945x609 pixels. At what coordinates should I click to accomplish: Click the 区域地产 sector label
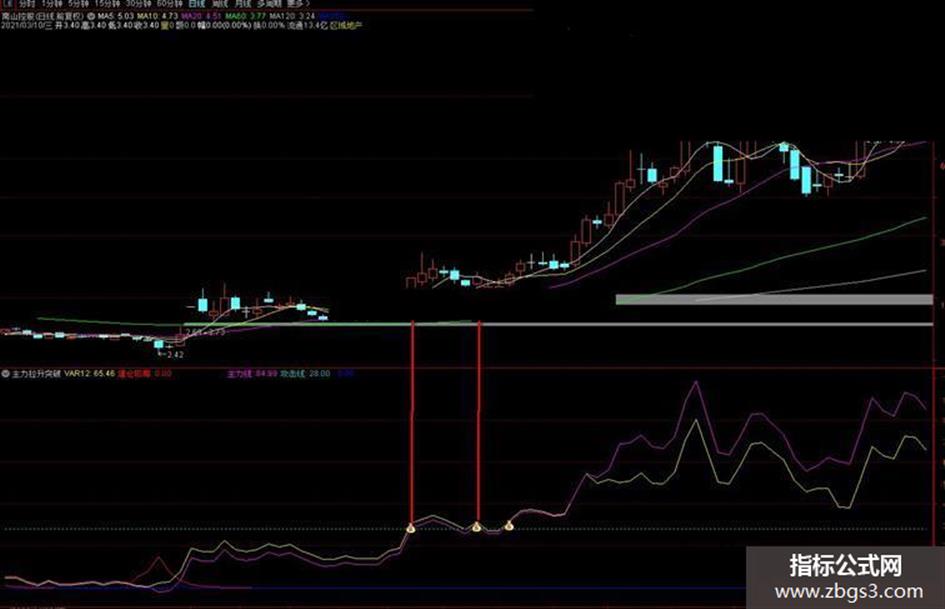pos(346,25)
